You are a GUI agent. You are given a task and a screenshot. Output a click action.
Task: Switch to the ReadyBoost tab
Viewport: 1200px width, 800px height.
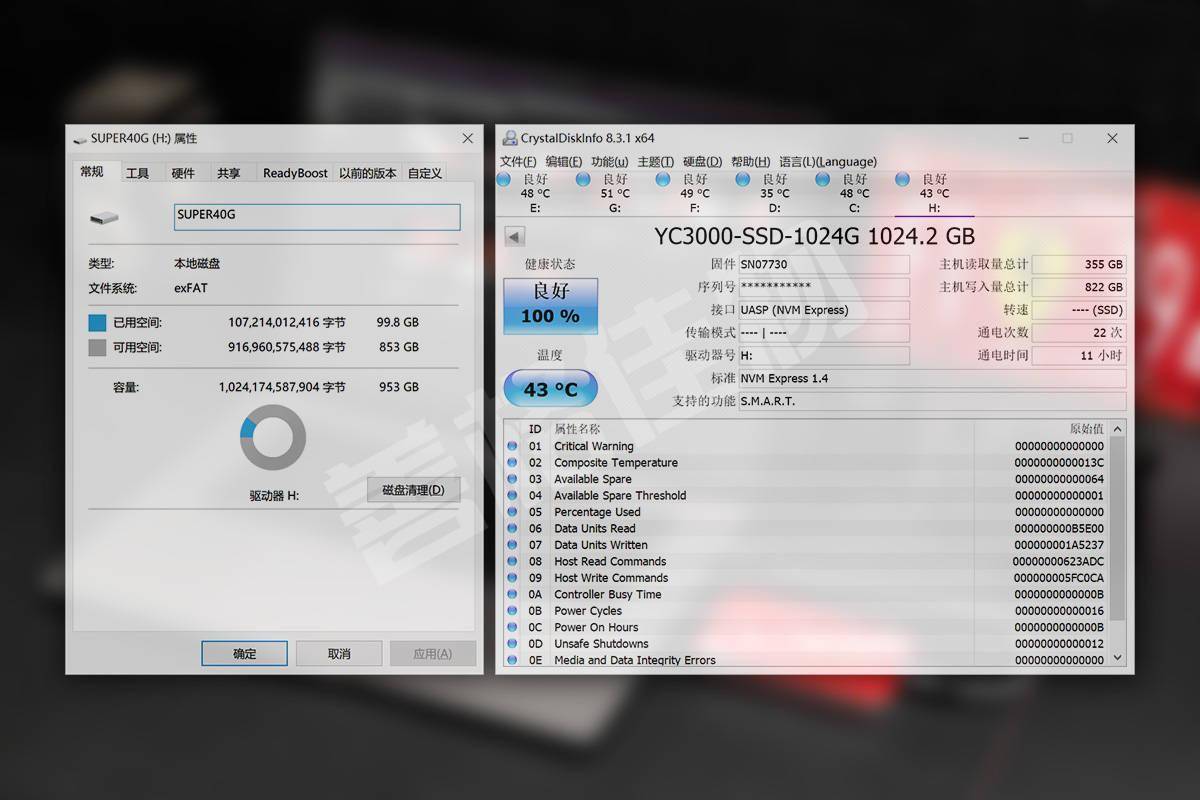pos(295,173)
